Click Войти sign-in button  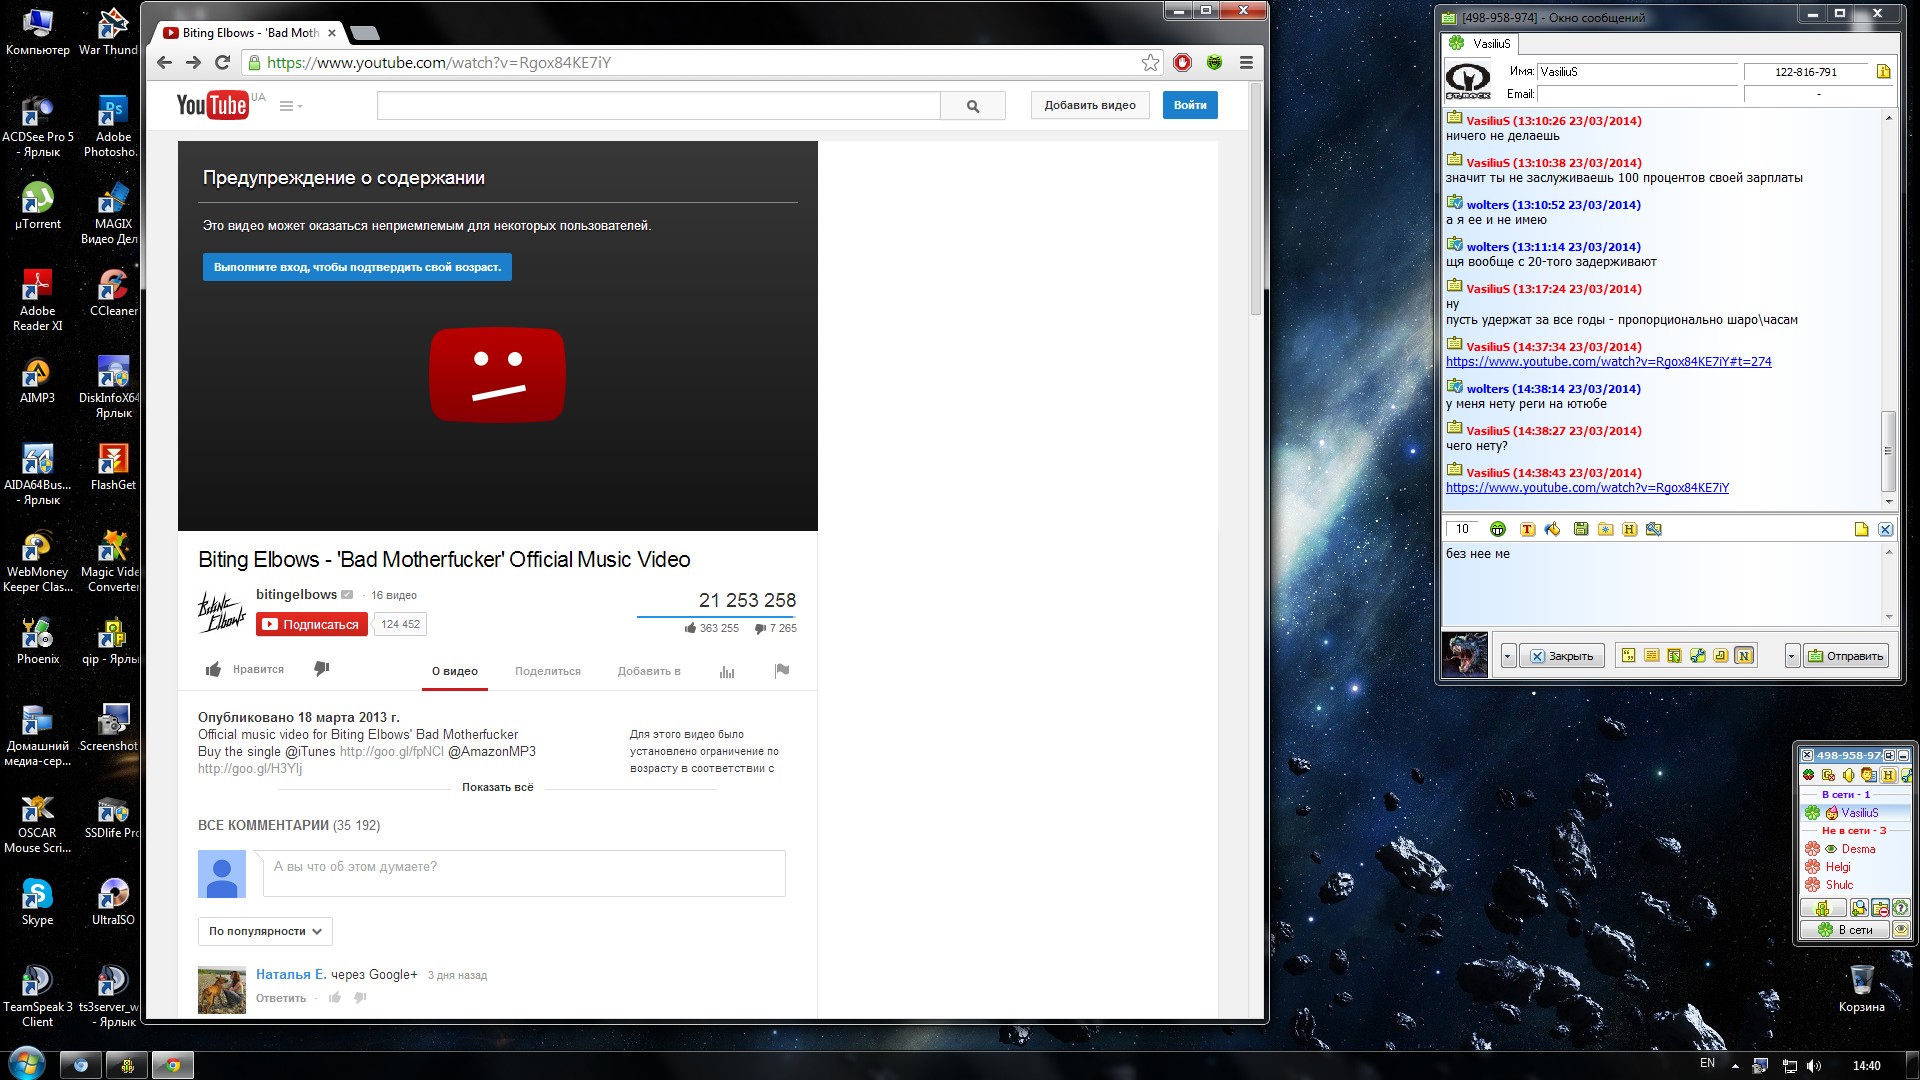tap(1190, 105)
